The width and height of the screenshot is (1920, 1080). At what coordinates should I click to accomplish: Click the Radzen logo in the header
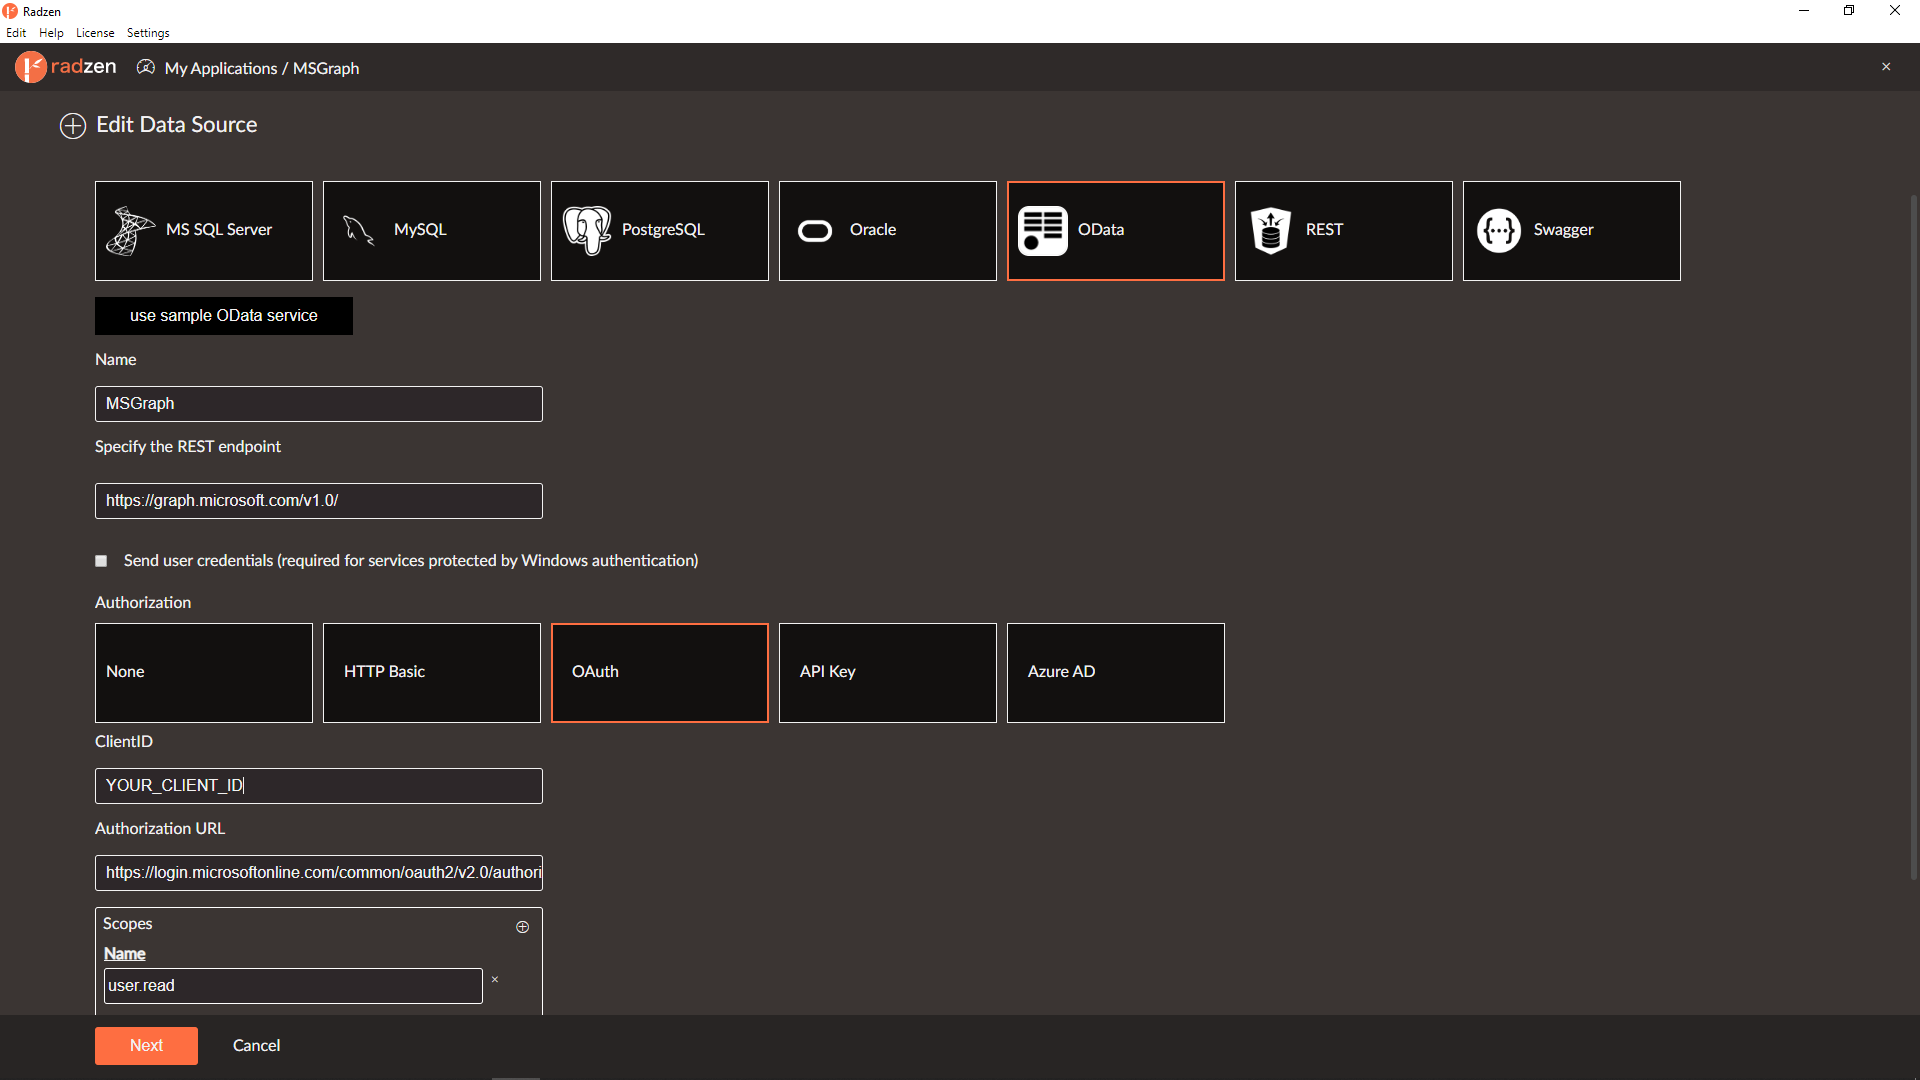pyautogui.click(x=66, y=67)
